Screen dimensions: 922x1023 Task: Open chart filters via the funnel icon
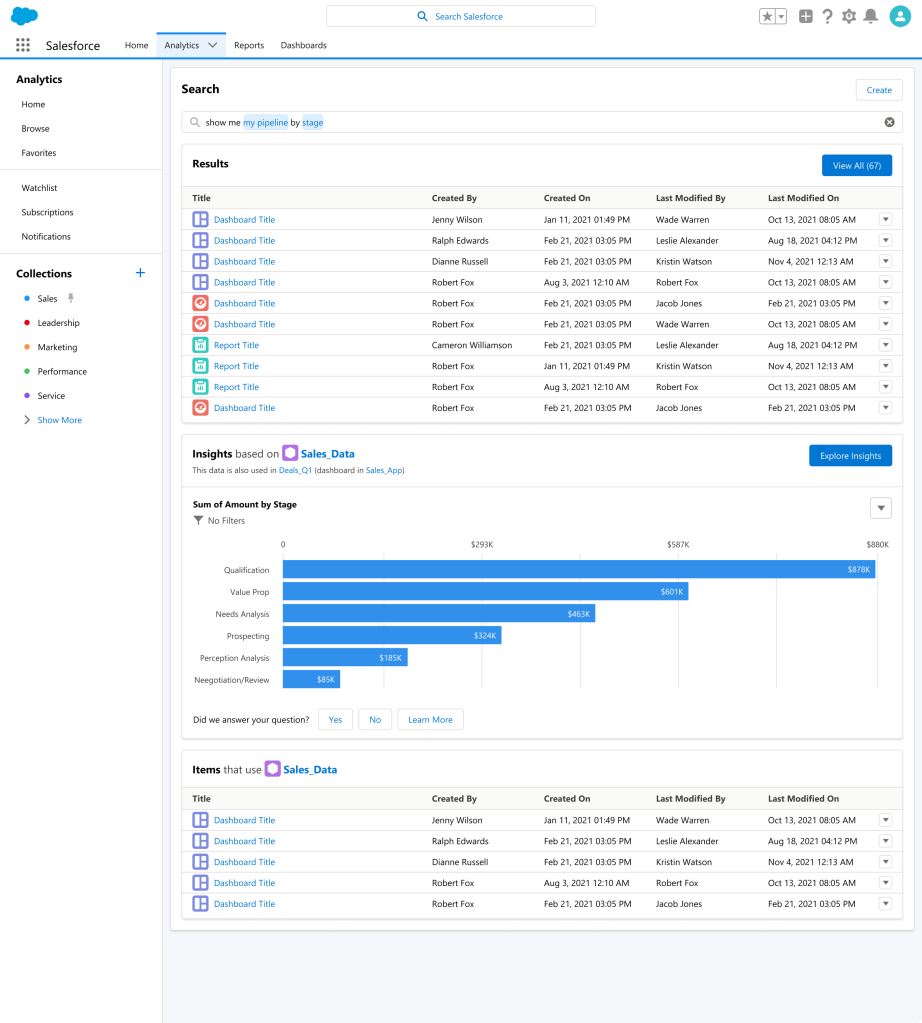pyautogui.click(x=198, y=520)
